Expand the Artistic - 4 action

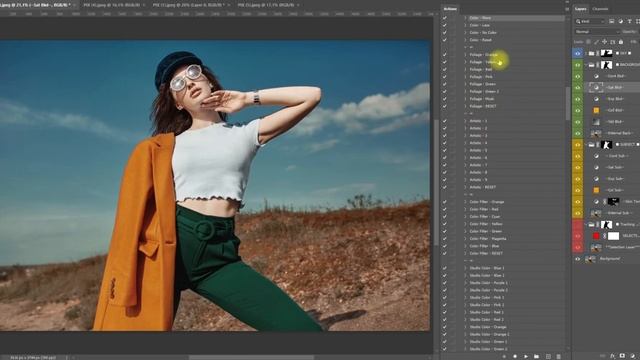pyautogui.click(x=465, y=143)
